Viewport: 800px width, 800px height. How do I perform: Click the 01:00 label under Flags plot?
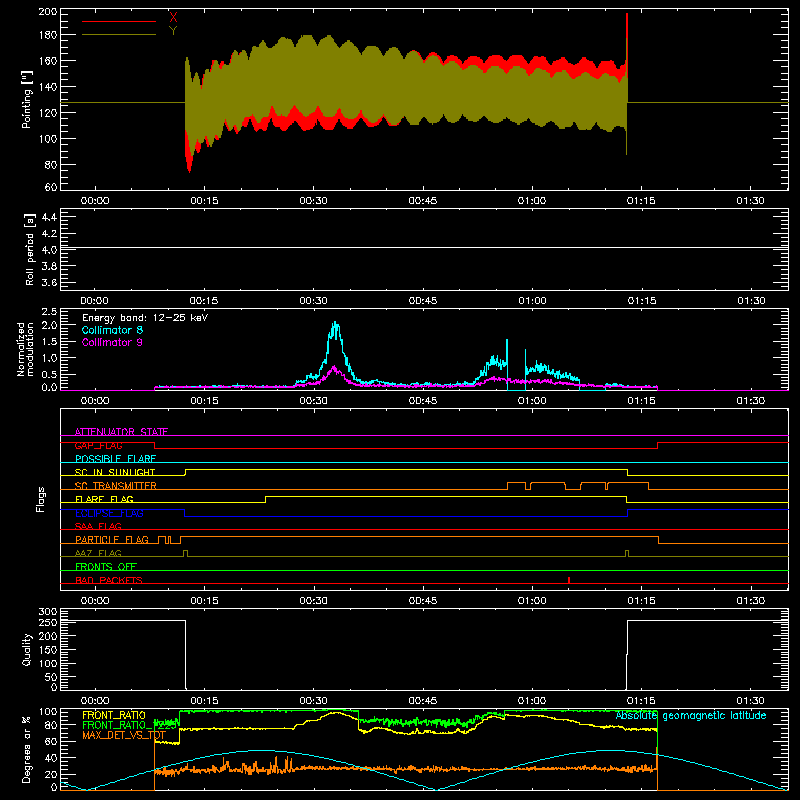532,601
